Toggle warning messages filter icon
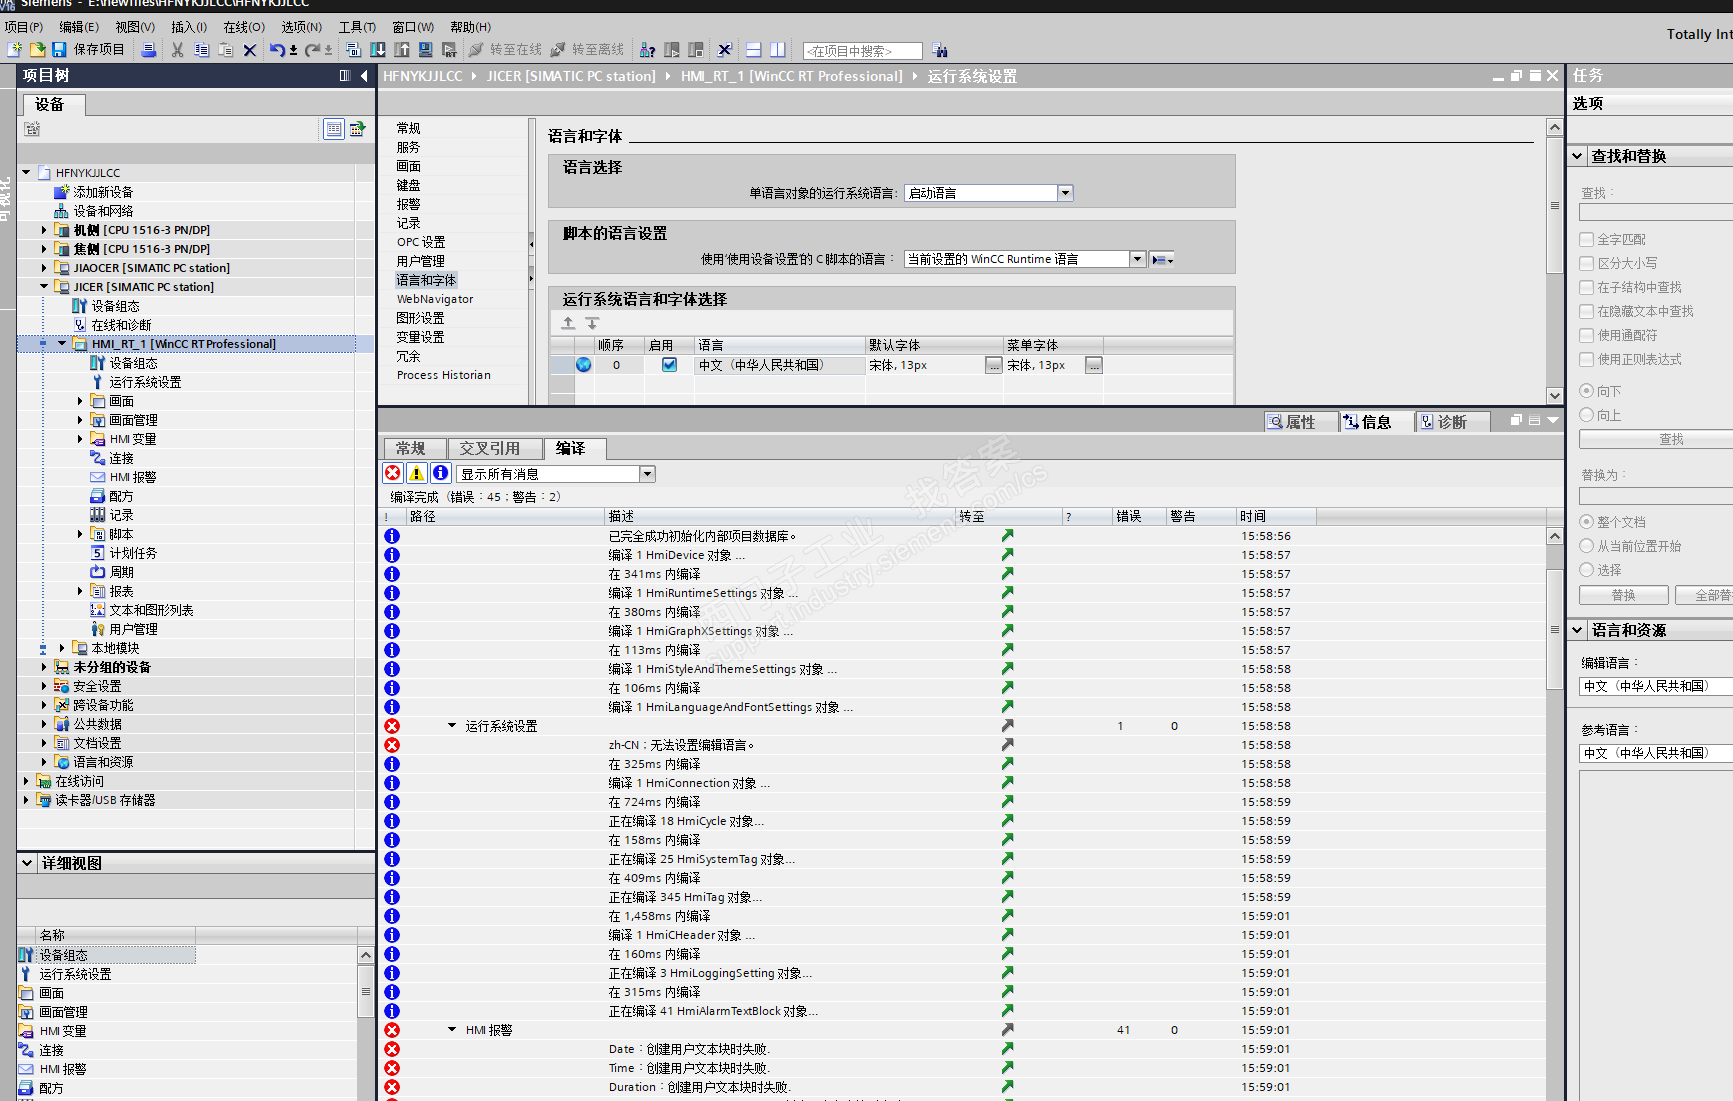The width and height of the screenshot is (1733, 1101). [417, 473]
